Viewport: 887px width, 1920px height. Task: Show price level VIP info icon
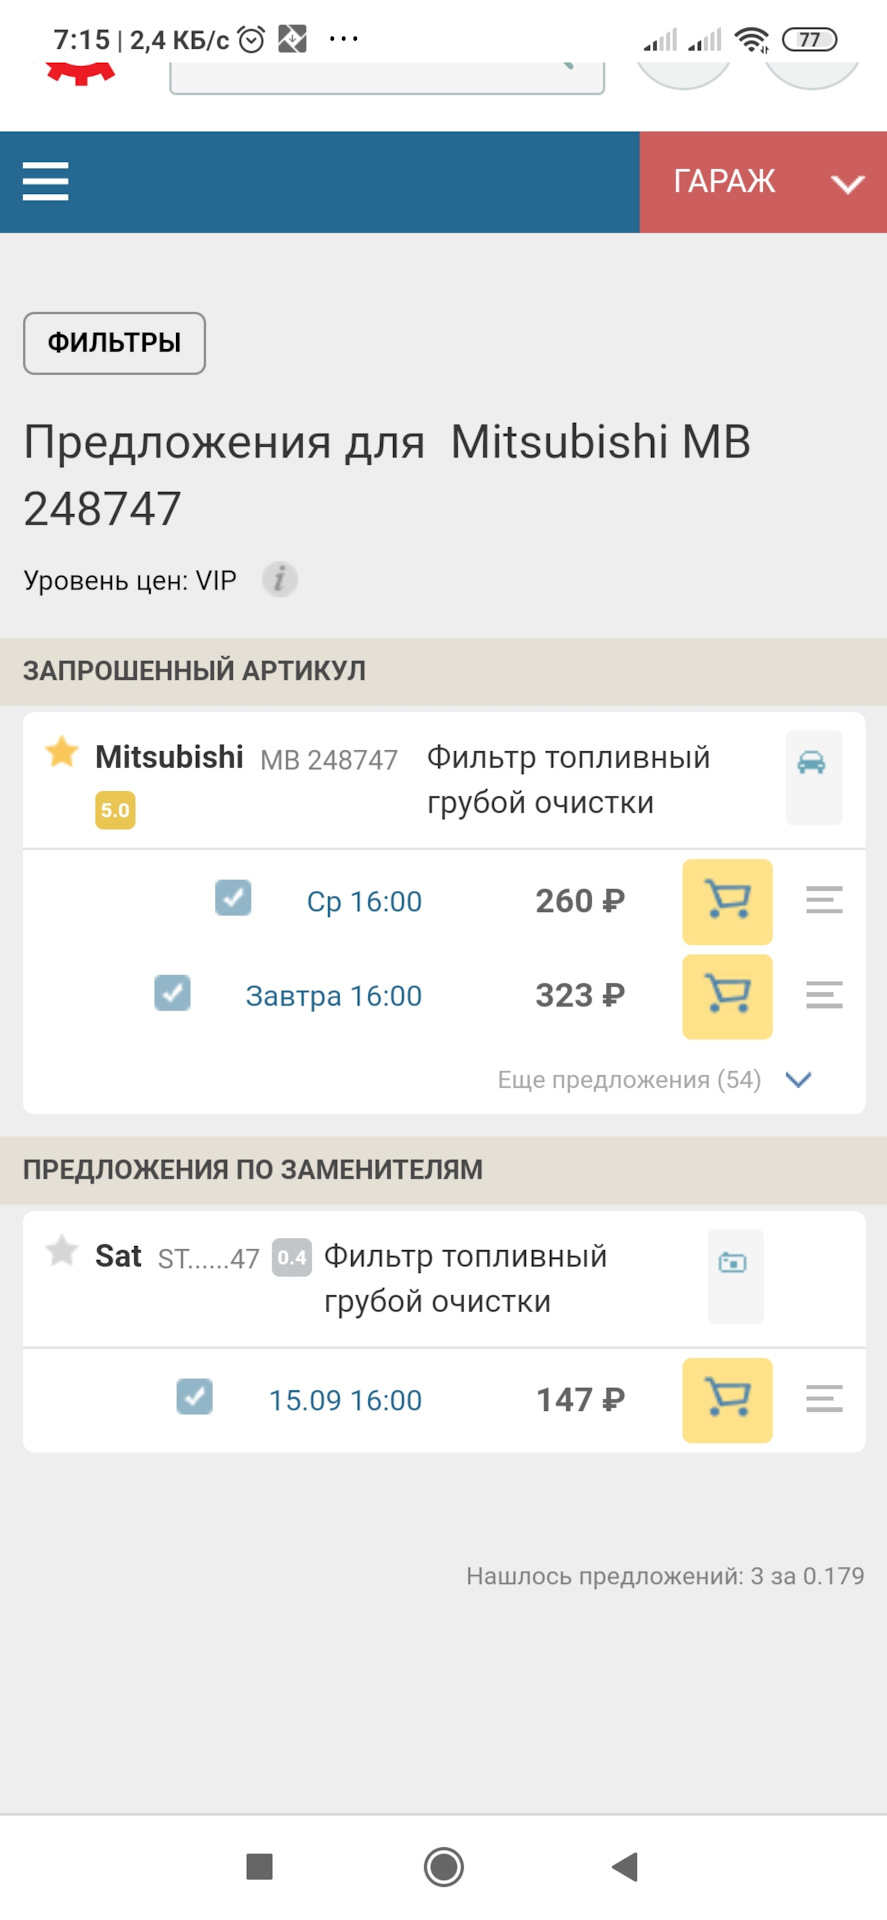click(280, 580)
